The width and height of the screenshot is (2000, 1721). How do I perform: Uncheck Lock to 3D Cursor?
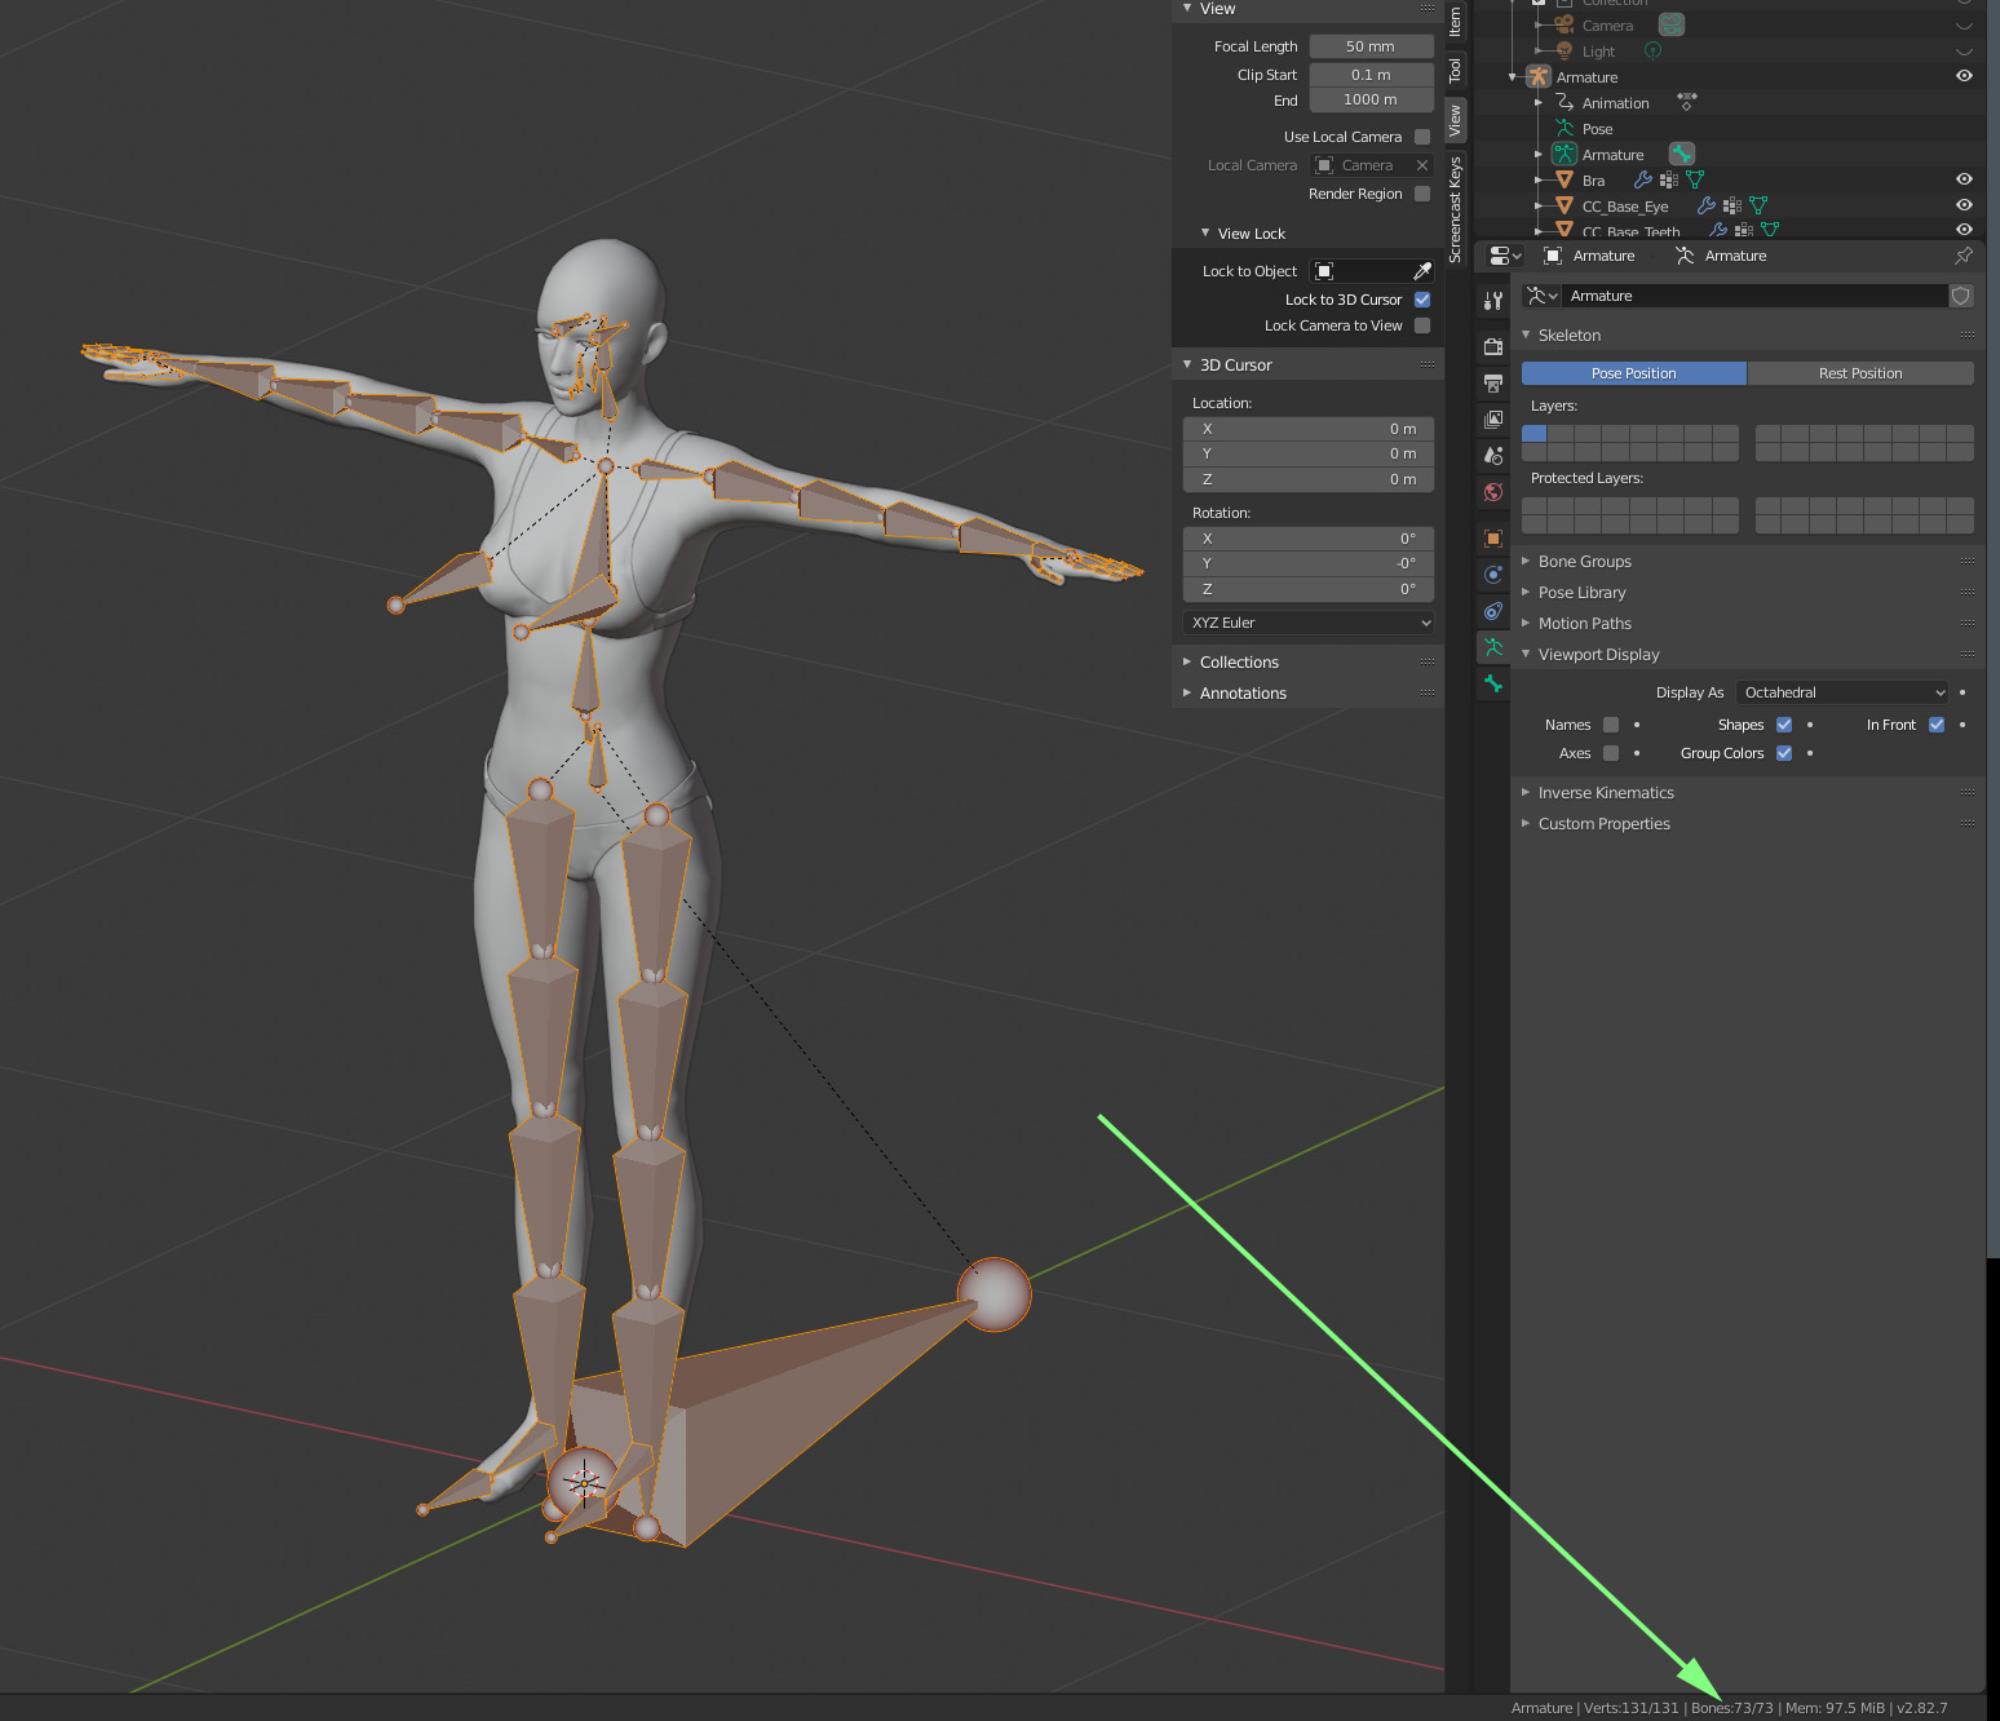tap(1422, 300)
